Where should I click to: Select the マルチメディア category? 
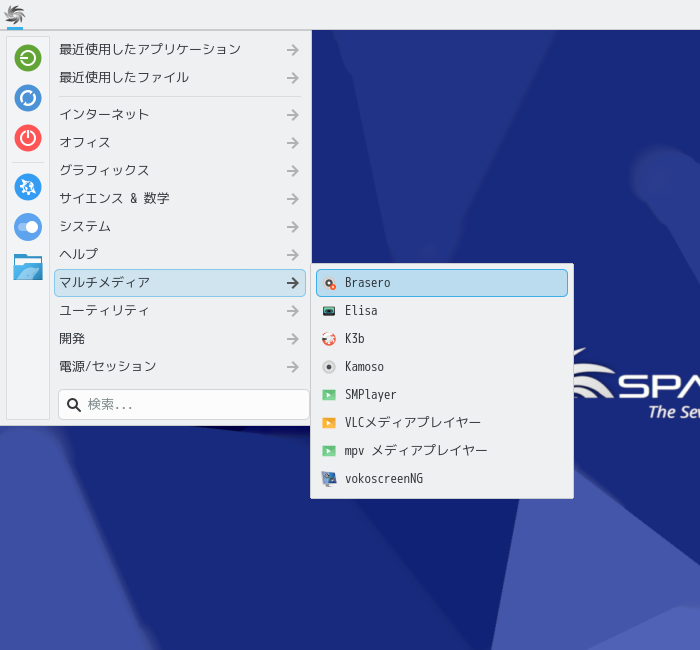click(180, 283)
